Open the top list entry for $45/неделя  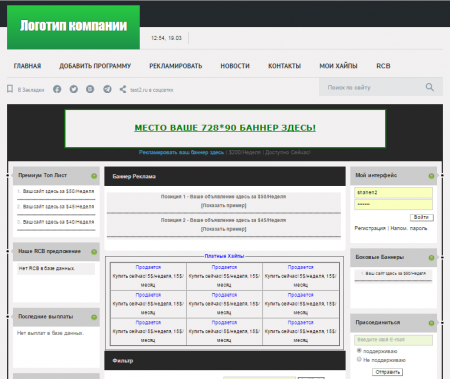(x=58, y=207)
